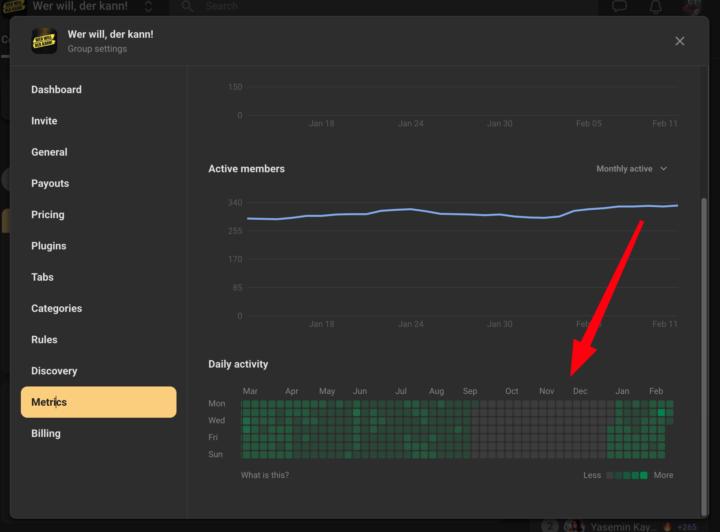Toggle the group switcher arrows next to title
The width and height of the screenshot is (720, 532).
click(148, 6)
